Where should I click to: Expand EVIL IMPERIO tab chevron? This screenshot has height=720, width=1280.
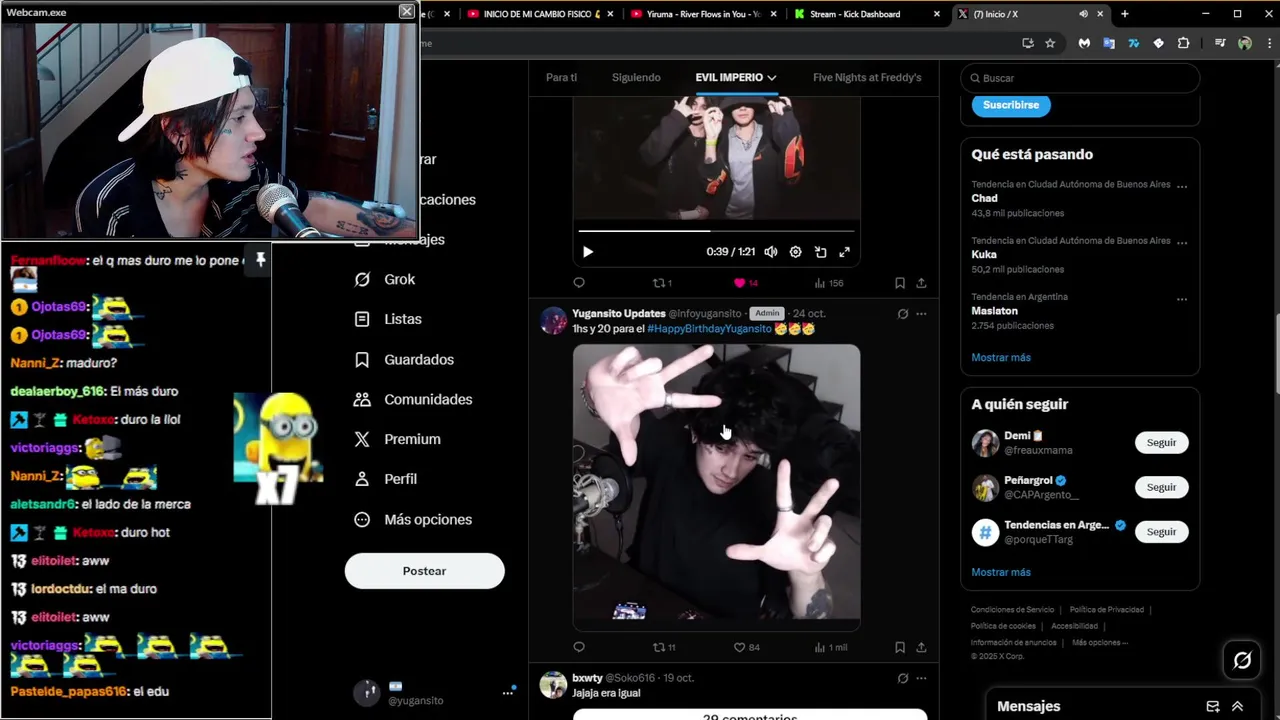(771, 77)
